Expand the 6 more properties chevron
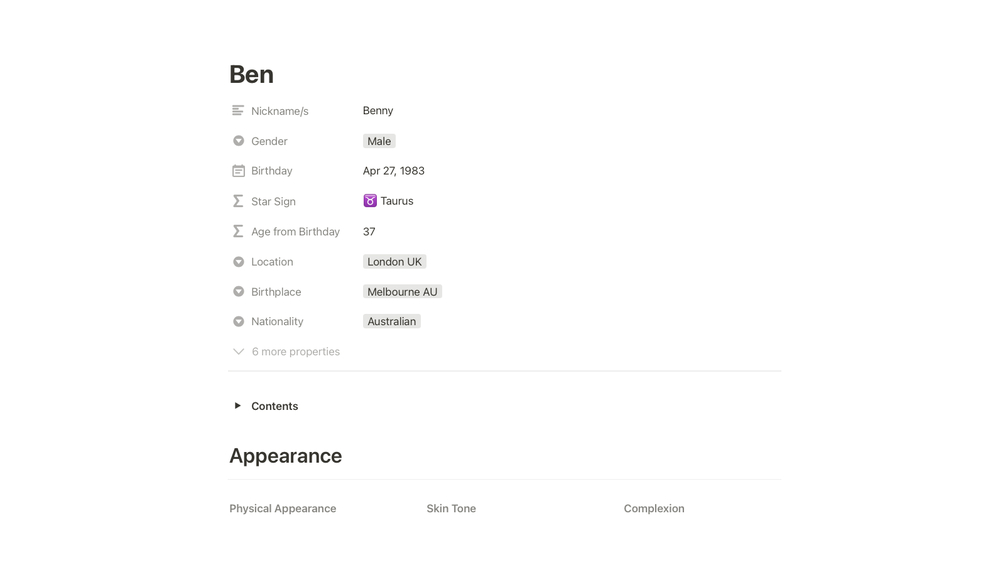 [x=238, y=352]
